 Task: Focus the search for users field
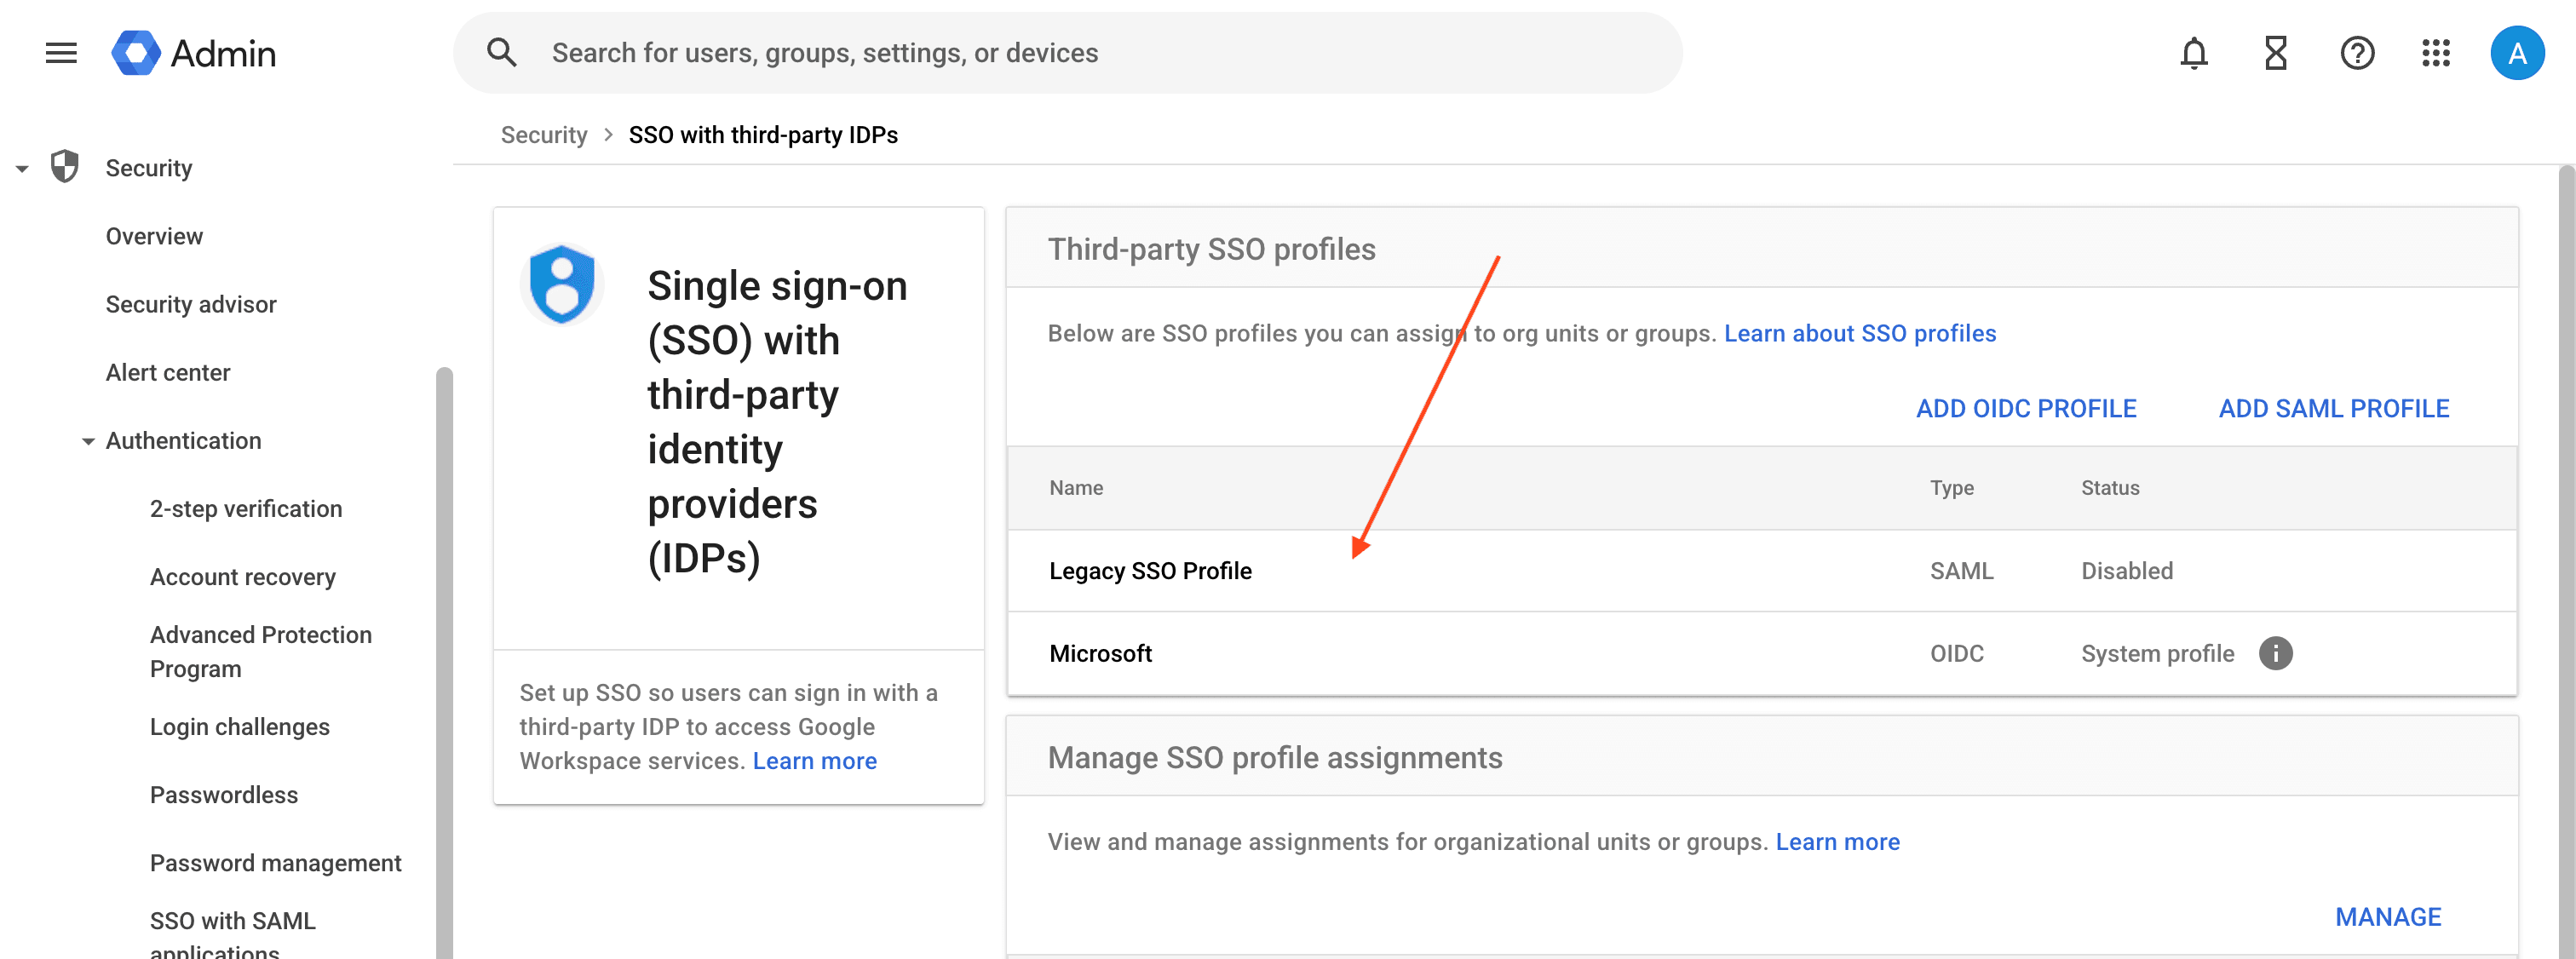point(1067,53)
